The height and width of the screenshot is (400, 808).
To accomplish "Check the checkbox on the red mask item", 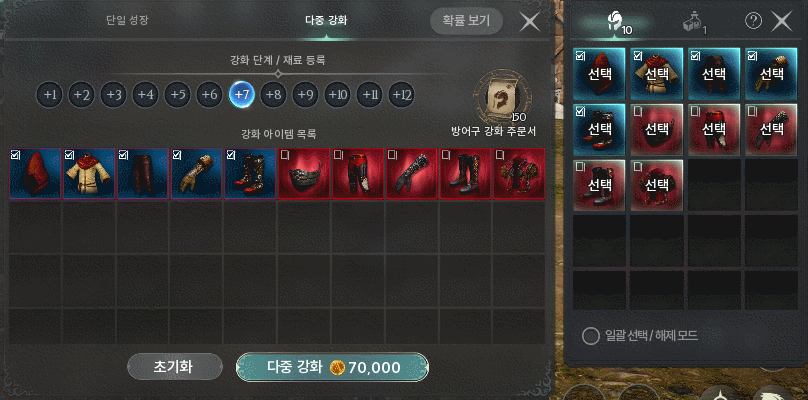I will click(283, 154).
